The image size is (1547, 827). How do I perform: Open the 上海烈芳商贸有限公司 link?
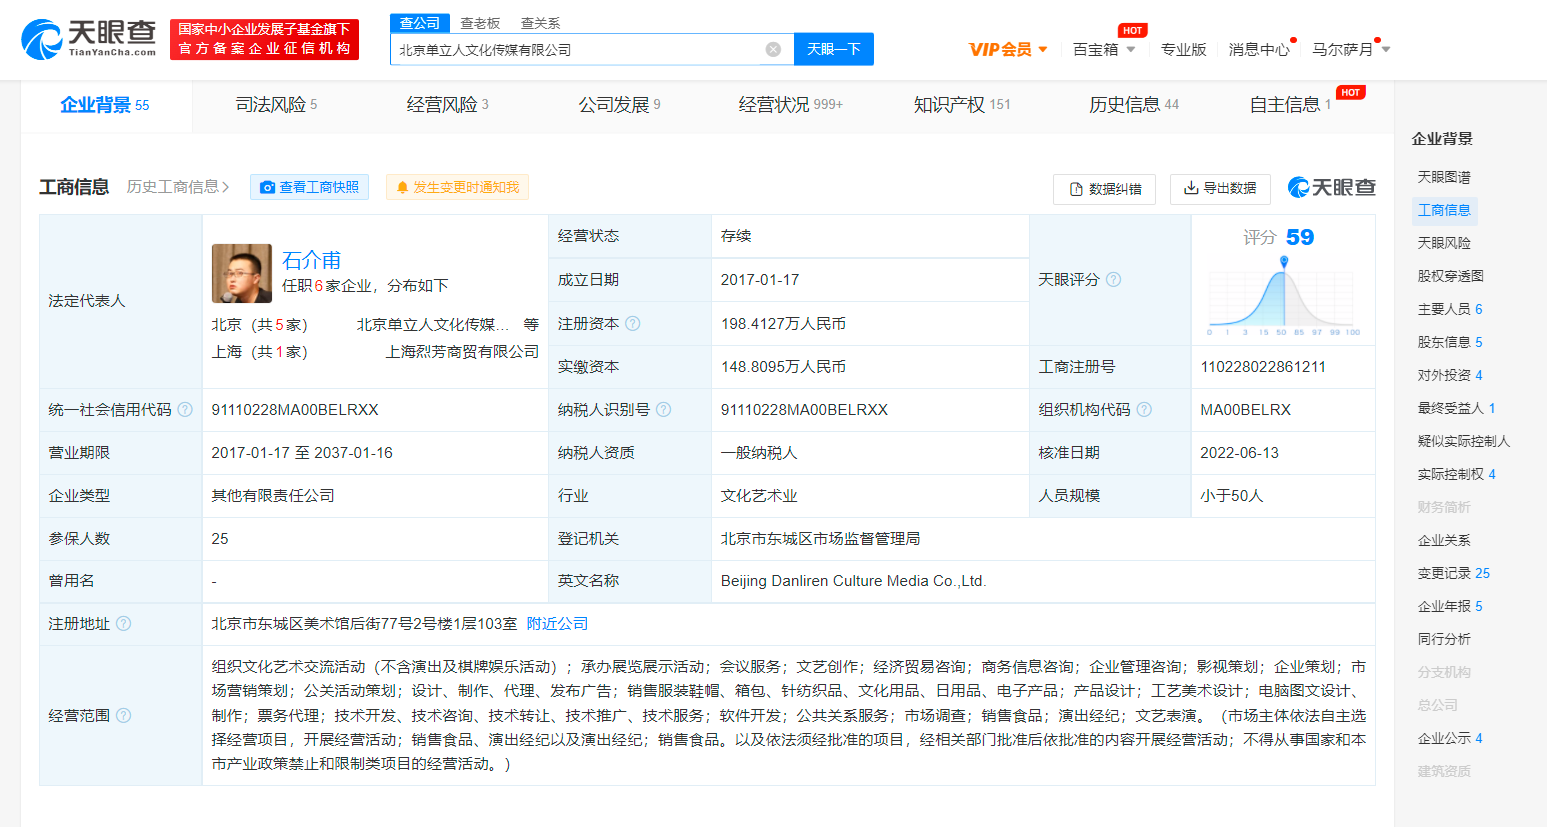click(462, 352)
